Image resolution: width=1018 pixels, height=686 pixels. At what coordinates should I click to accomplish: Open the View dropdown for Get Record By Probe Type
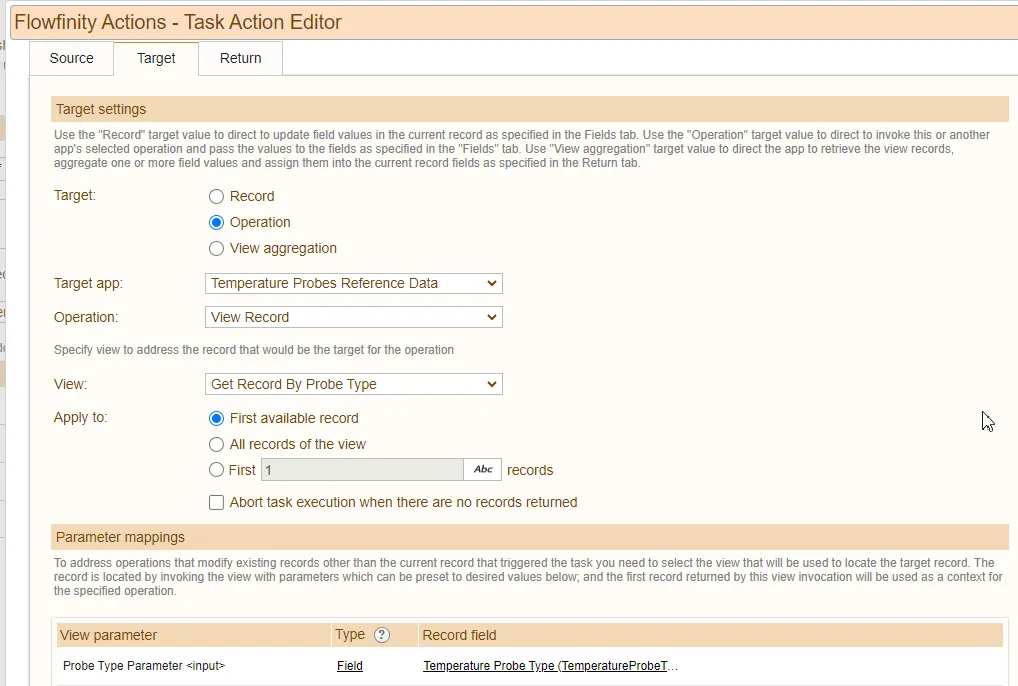(354, 384)
